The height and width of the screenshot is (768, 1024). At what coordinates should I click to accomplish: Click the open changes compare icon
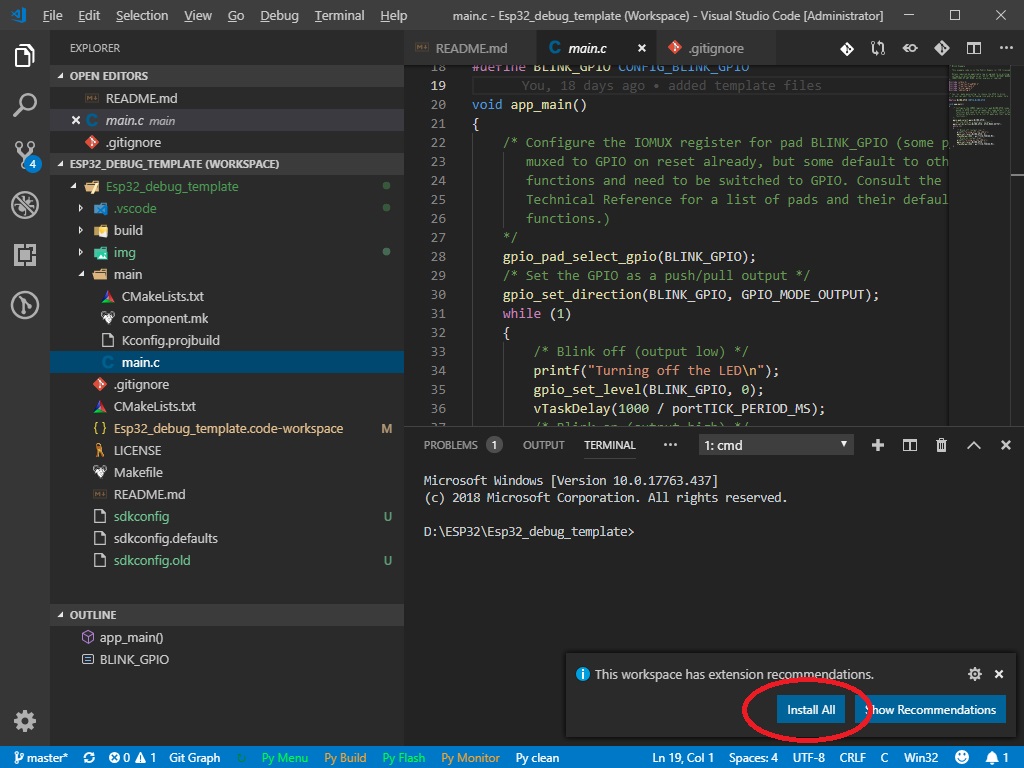pyautogui.click(x=878, y=48)
